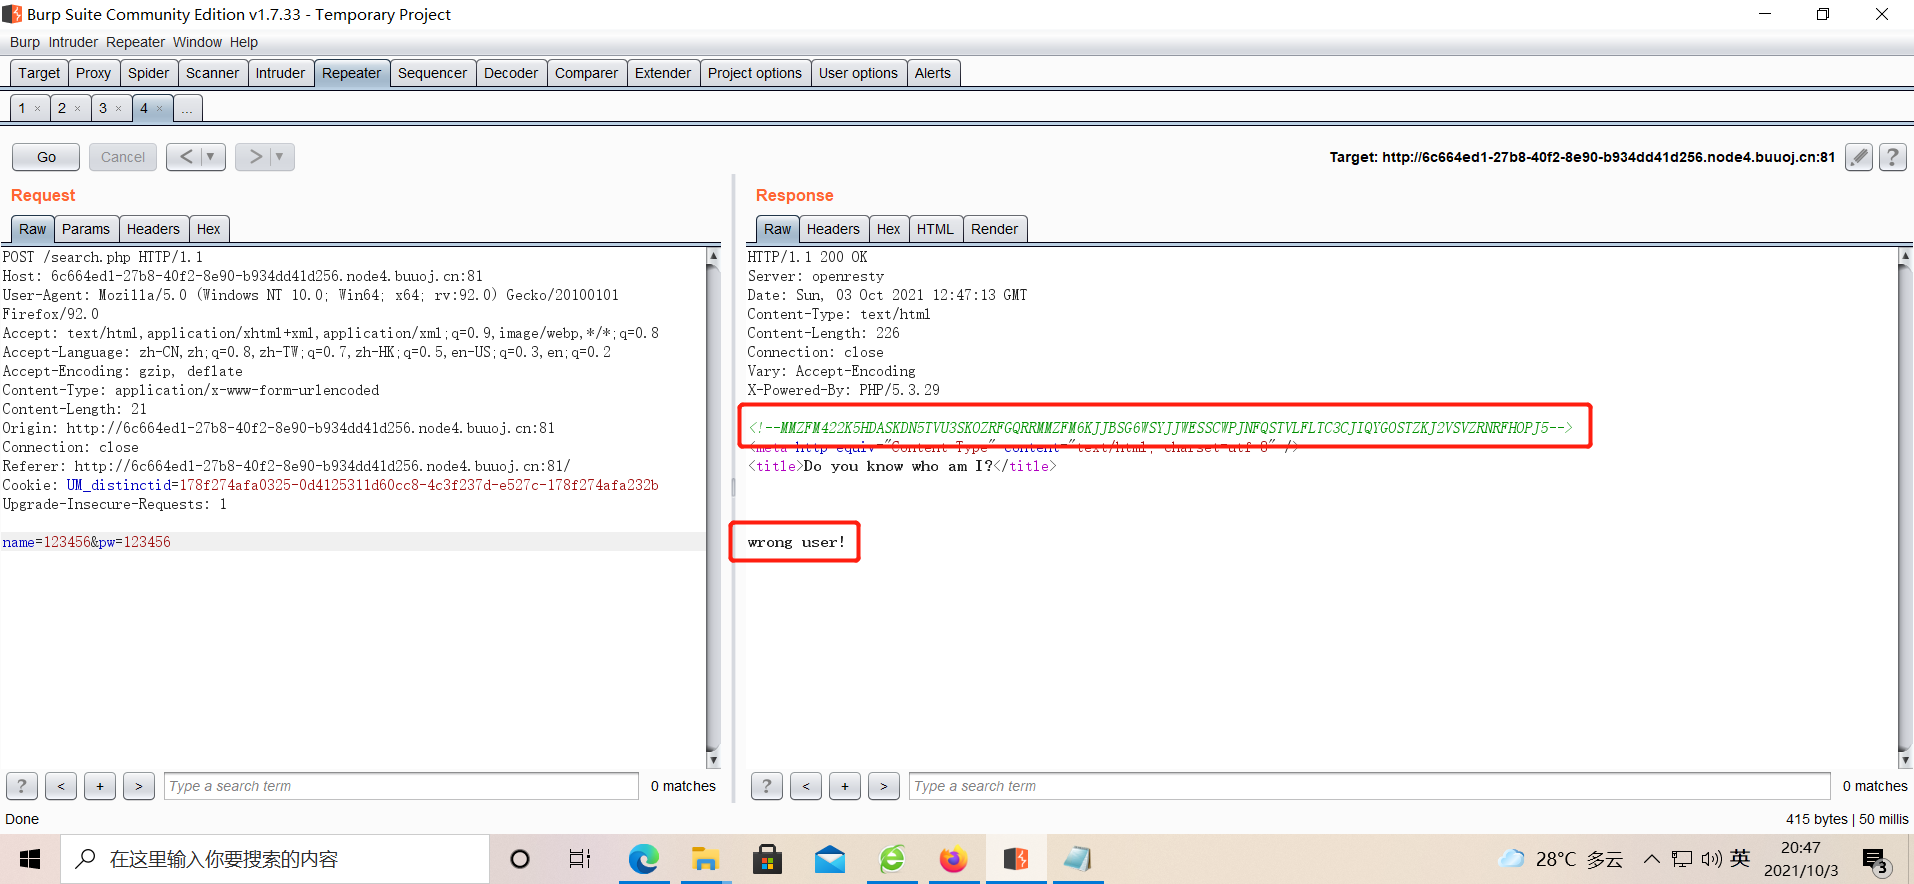This screenshot has height=884, width=1914.
Task: Click the Cancel button
Action: 123,157
